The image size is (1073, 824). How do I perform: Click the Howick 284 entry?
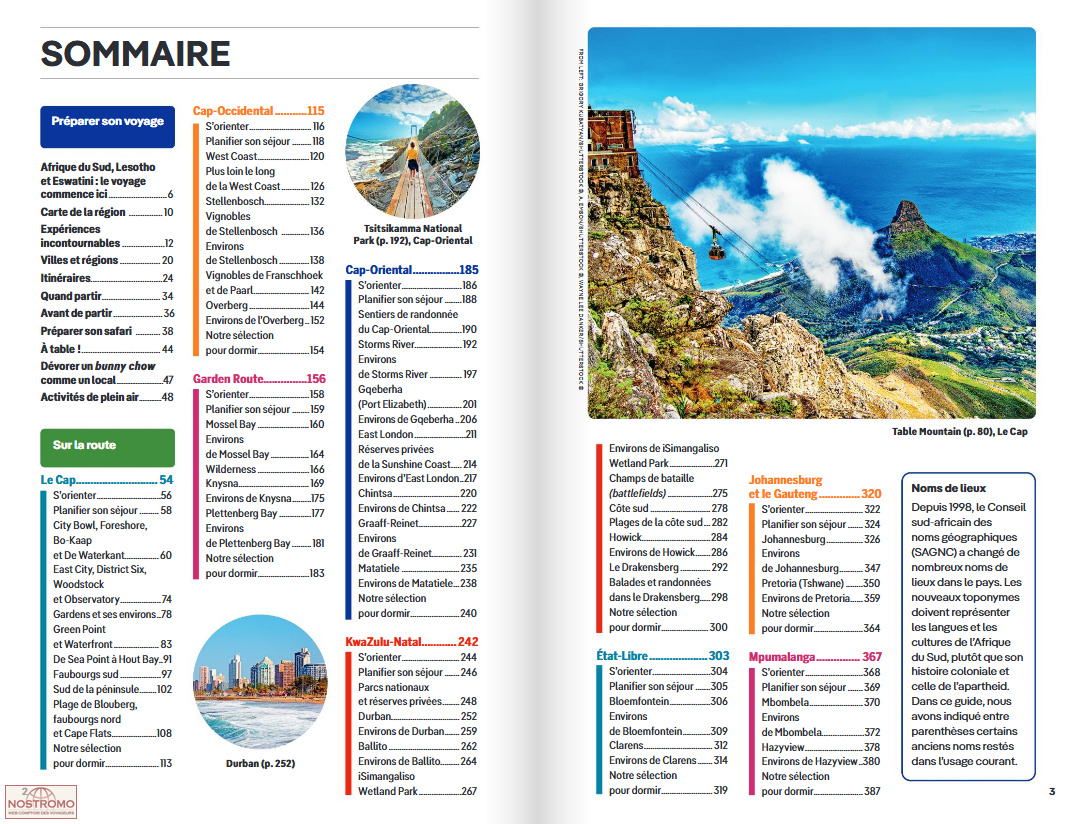pyautogui.click(x=669, y=538)
